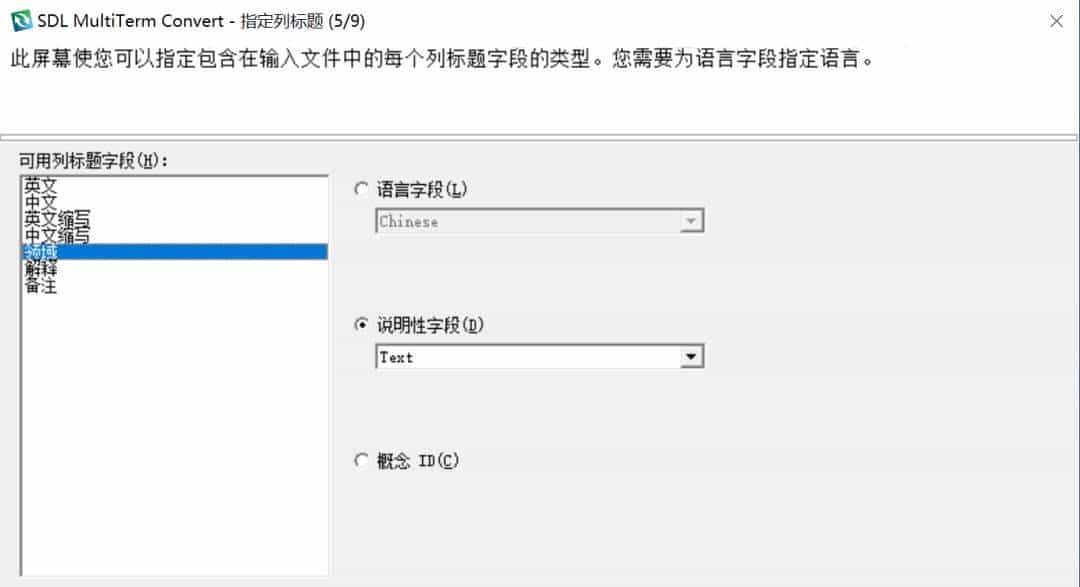This screenshot has width=1080, height=587.
Task: Expand the Text combo box arrow
Action: tap(690, 356)
